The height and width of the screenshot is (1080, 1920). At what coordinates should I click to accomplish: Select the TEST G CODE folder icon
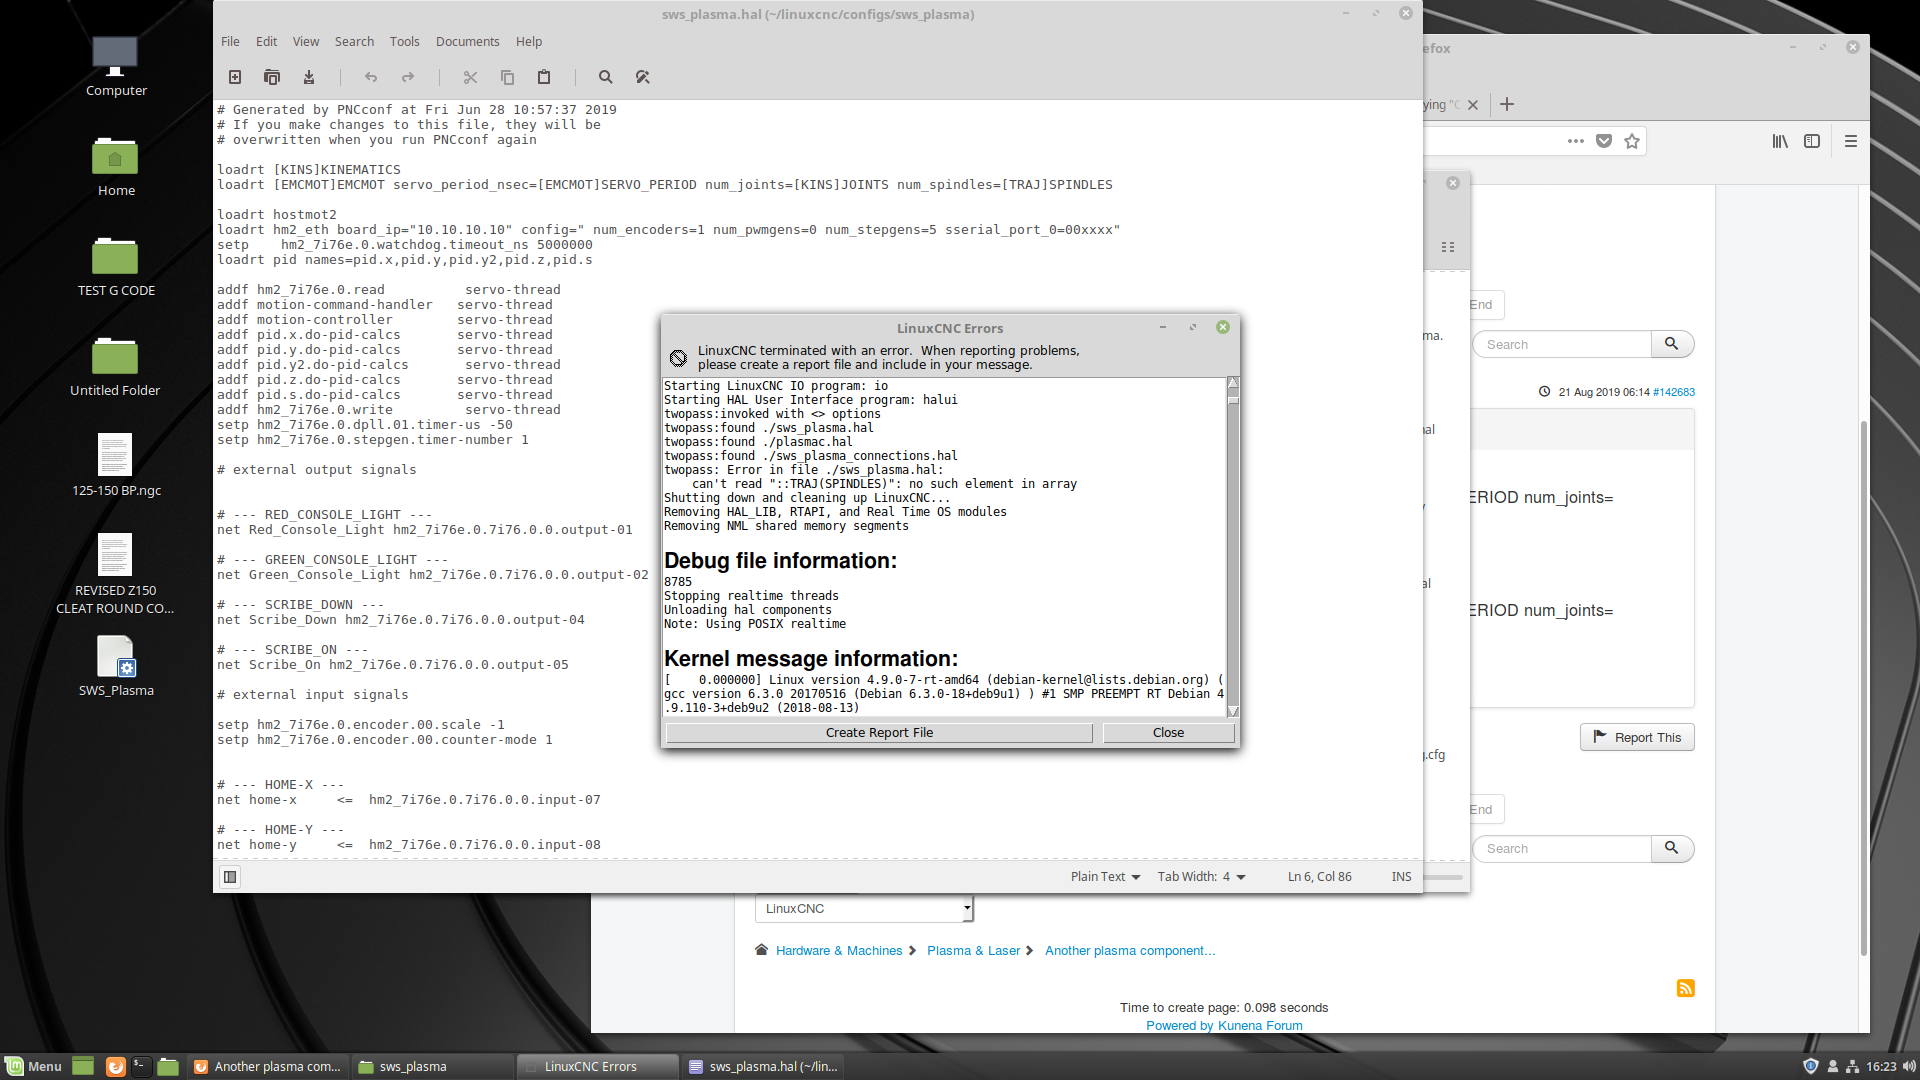coord(116,267)
